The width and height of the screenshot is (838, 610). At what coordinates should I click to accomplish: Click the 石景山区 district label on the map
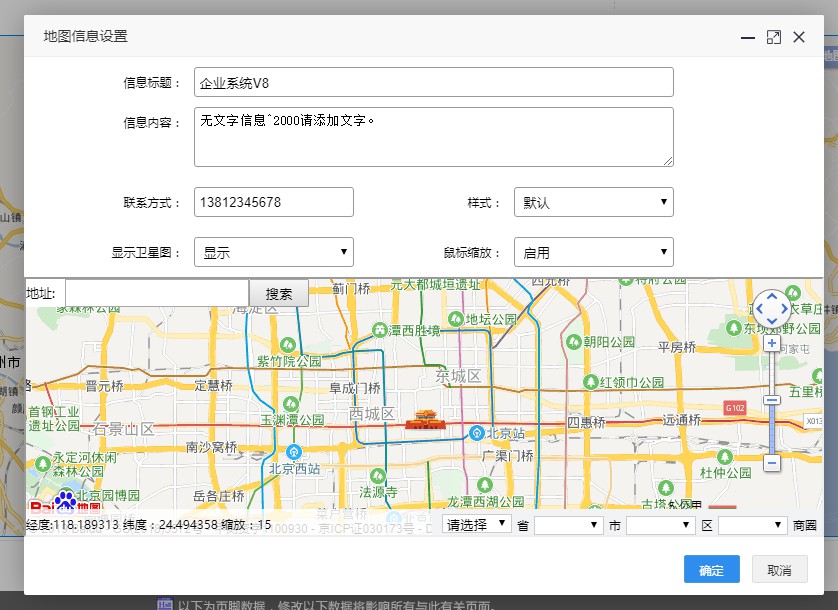(123, 429)
